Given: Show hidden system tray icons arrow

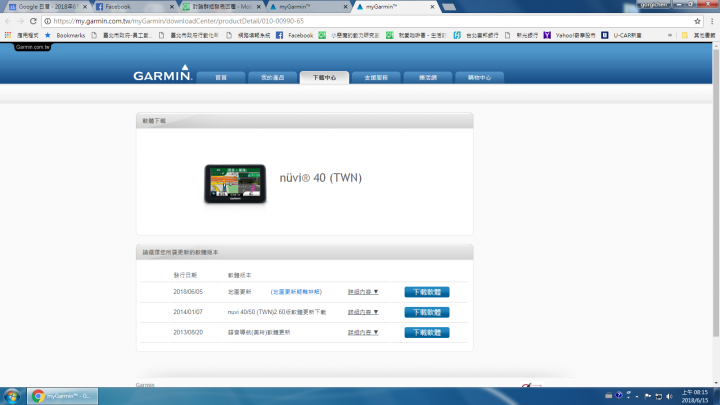Looking at the screenshot, I should (x=637, y=396).
